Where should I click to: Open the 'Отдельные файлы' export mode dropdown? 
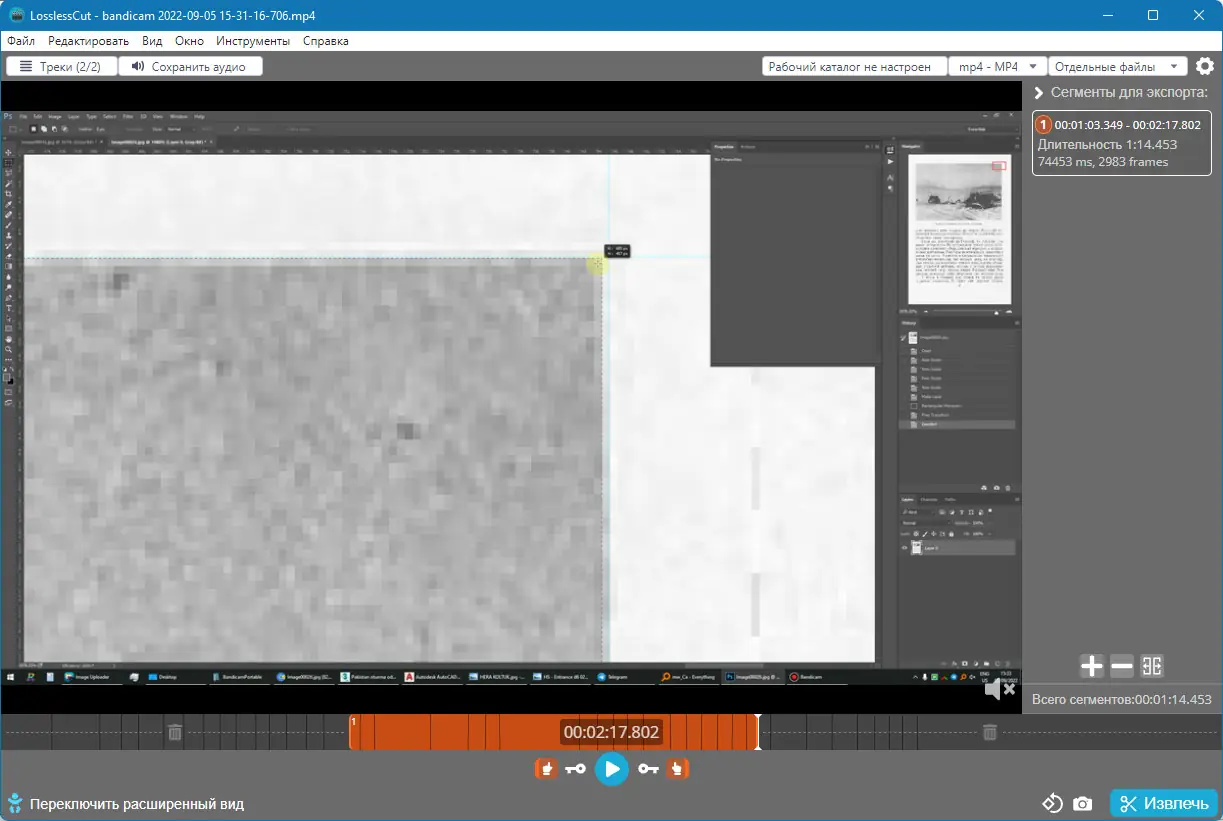pyautogui.click(x=1117, y=66)
